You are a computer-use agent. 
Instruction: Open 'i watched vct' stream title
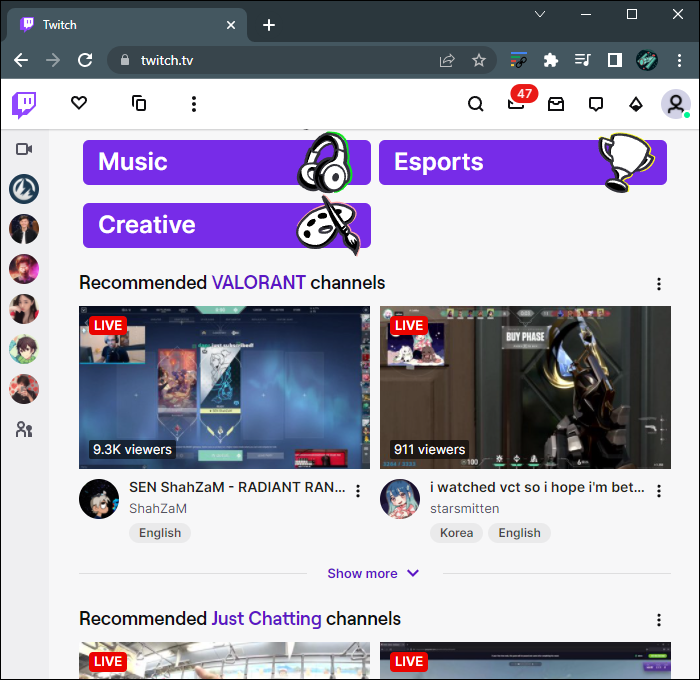(538, 487)
